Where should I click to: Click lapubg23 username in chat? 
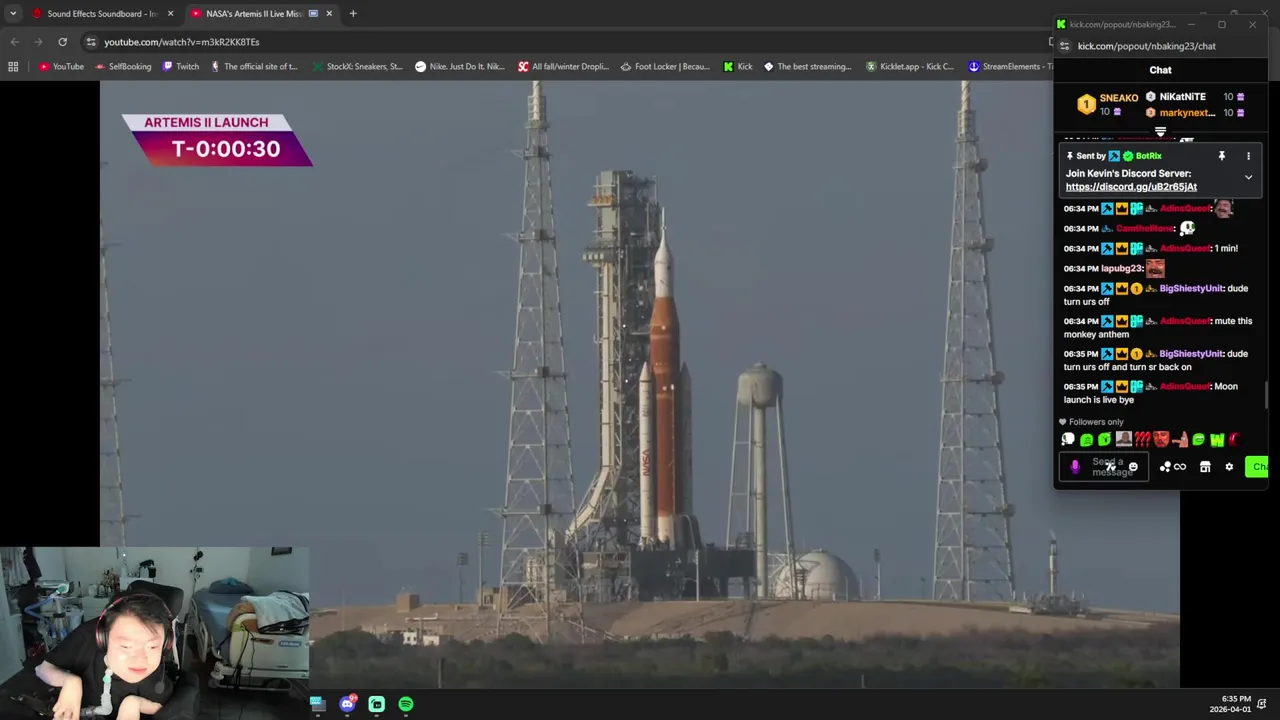click(1121, 268)
